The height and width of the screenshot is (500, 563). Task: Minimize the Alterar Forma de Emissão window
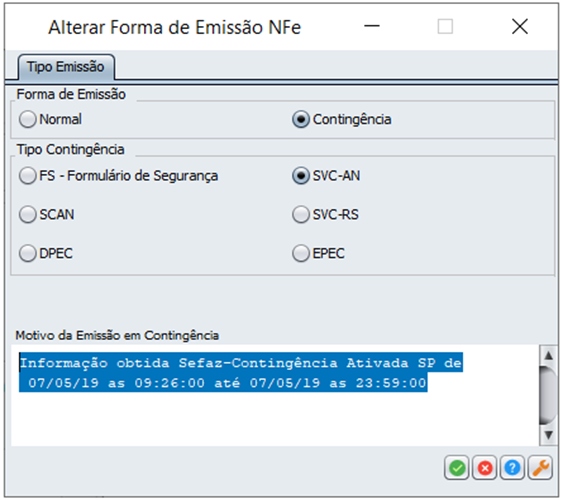372,26
